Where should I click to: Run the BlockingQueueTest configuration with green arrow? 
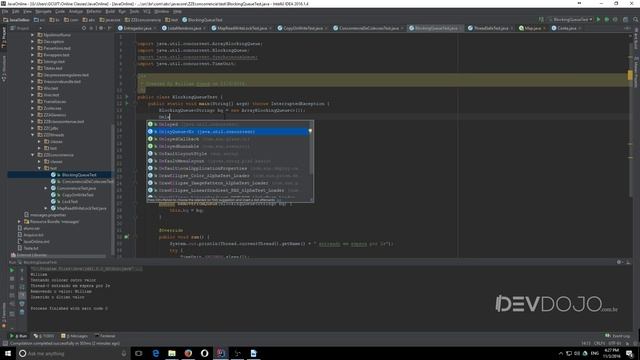[598, 20]
